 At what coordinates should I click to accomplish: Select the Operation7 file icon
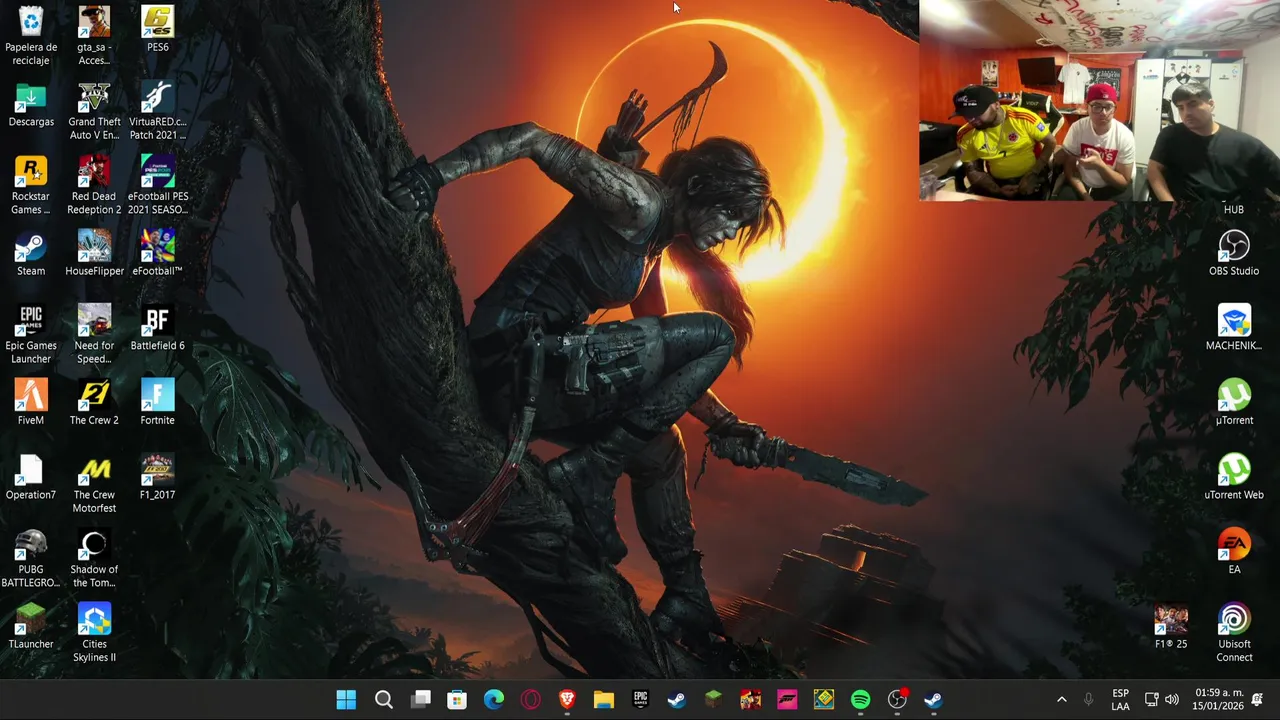[31, 477]
